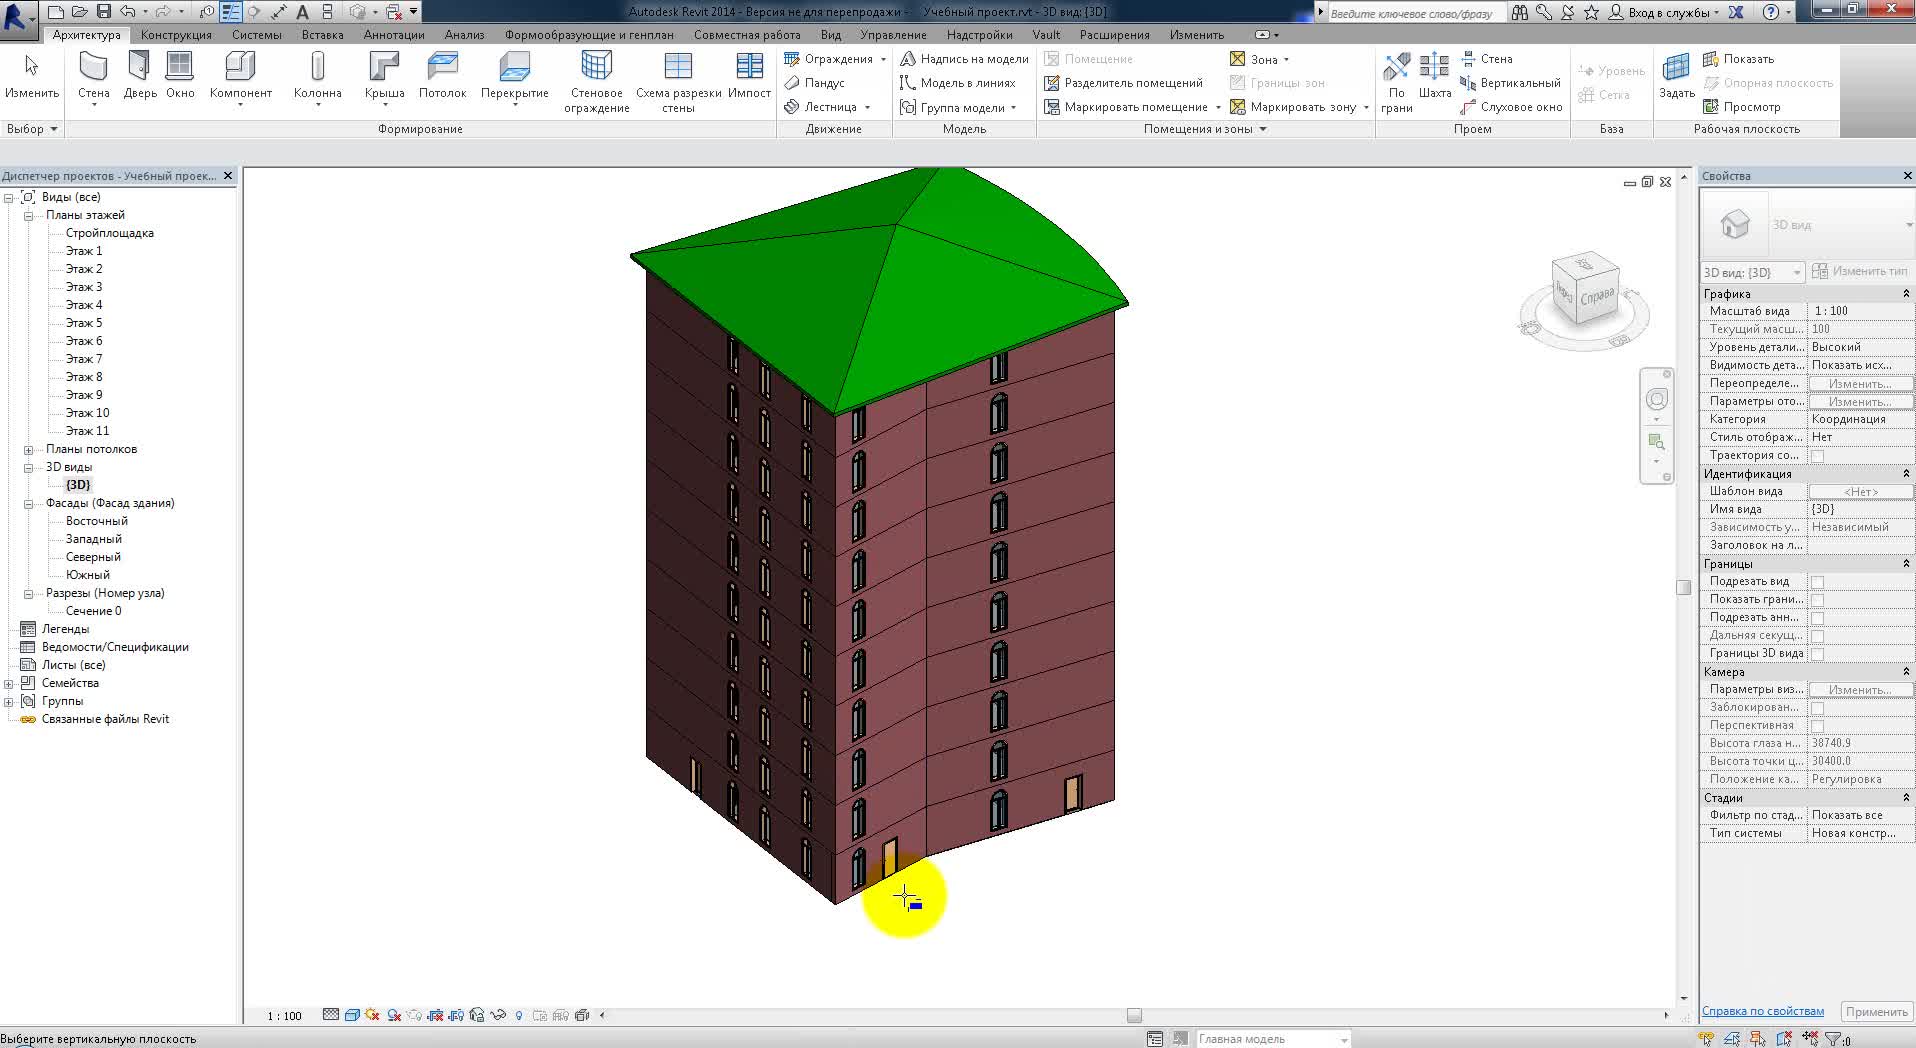Click the Save icon in quick access toolbar
Viewport: 1916px width, 1048px height.
pyautogui.click(x=103, y=12)
